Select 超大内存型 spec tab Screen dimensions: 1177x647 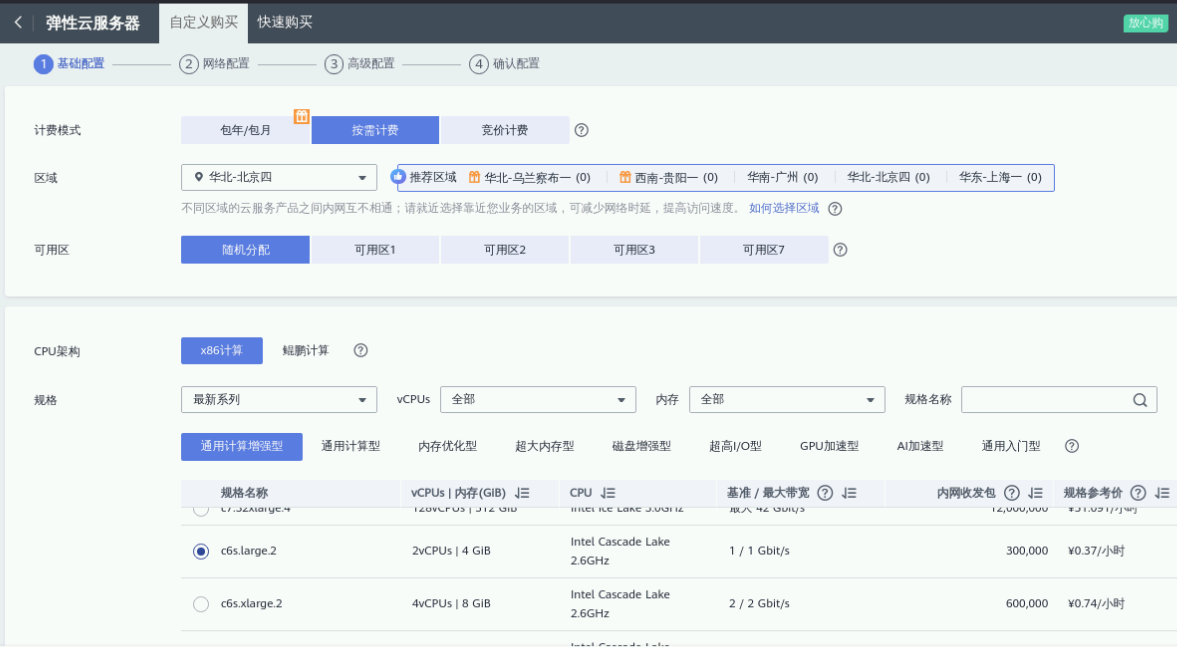[544, 446]
